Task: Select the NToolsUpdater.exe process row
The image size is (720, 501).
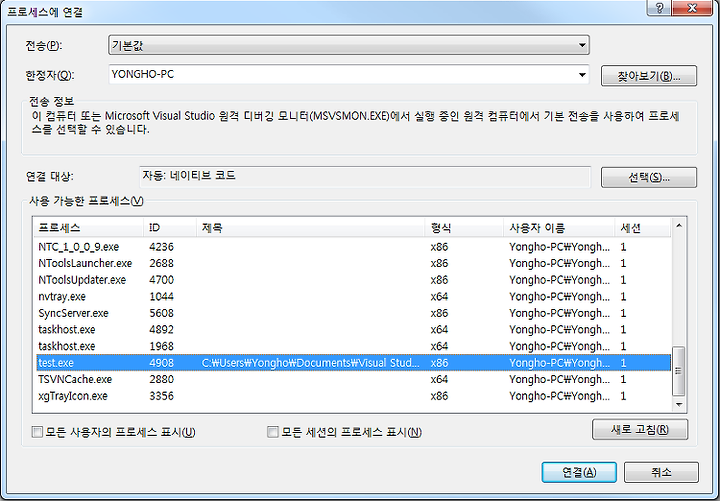Action: pos(352,280)
